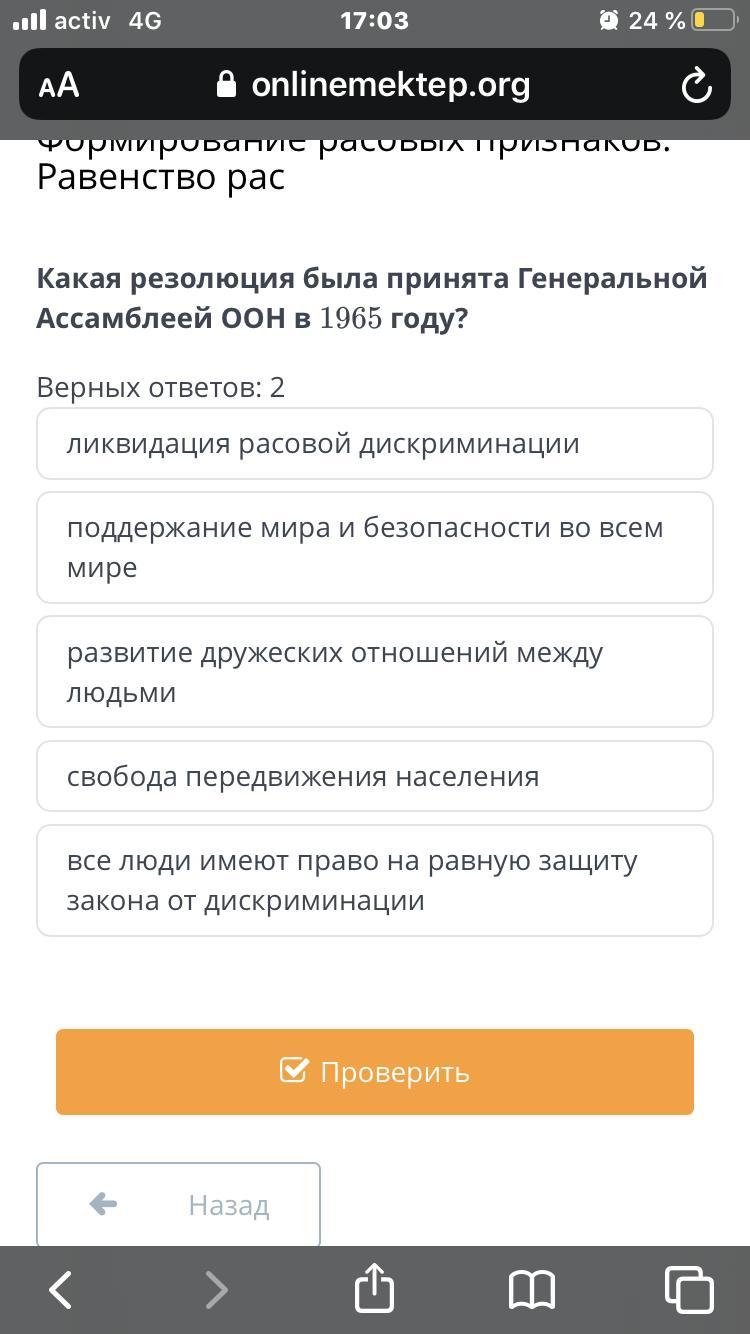The width and height of the screenshot is (750, 1334).
Task: Tap Safari forward arrow in bottom bar
Action: point(216,1290)
